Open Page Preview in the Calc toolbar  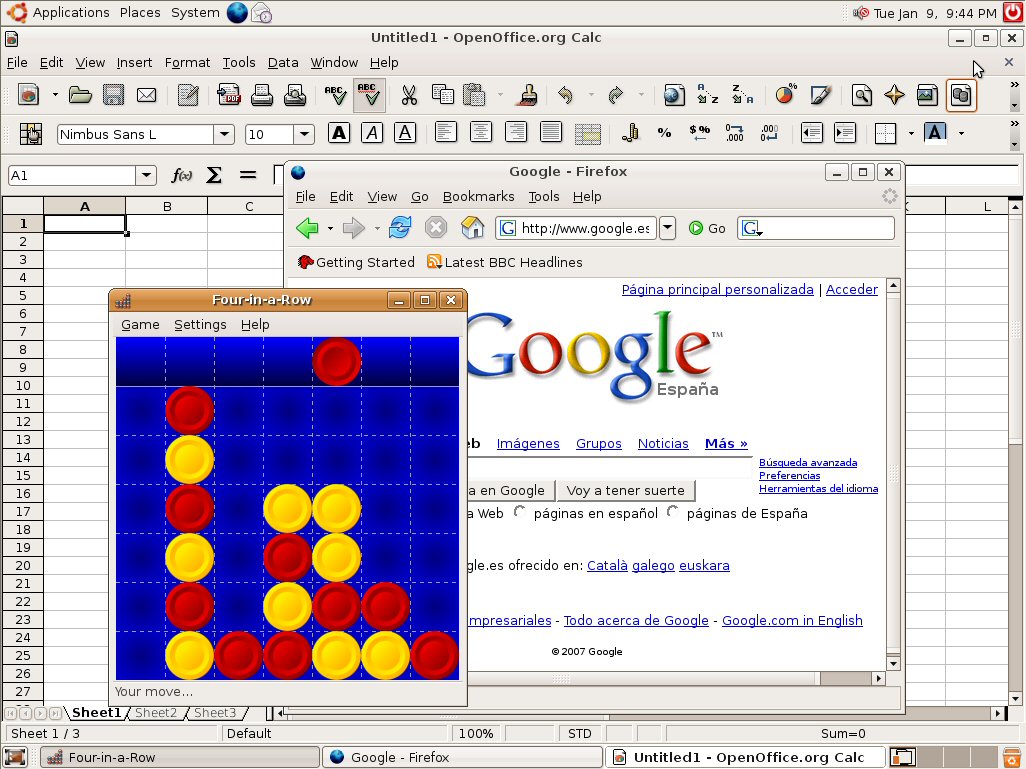(x=295, y=96)
